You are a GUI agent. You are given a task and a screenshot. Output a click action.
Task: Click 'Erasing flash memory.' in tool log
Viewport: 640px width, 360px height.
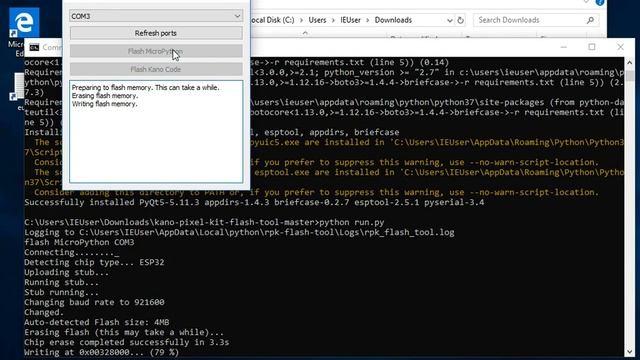coord(104,96)
